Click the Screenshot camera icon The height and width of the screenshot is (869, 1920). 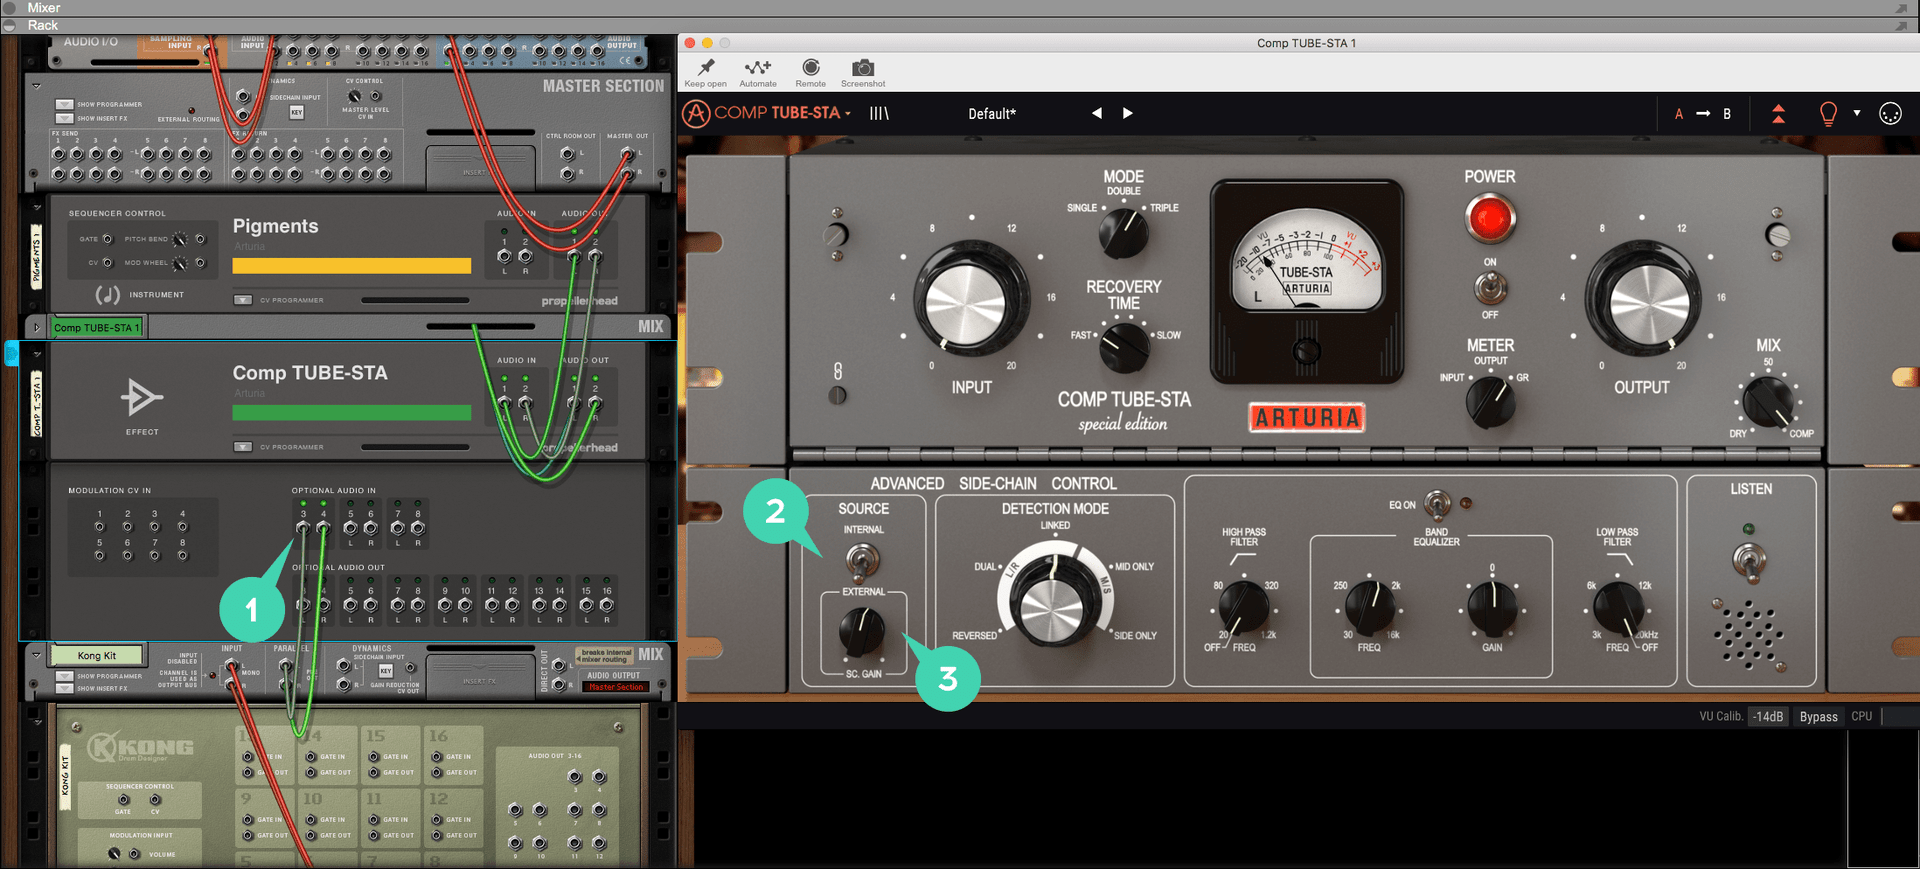click(863, 67)
